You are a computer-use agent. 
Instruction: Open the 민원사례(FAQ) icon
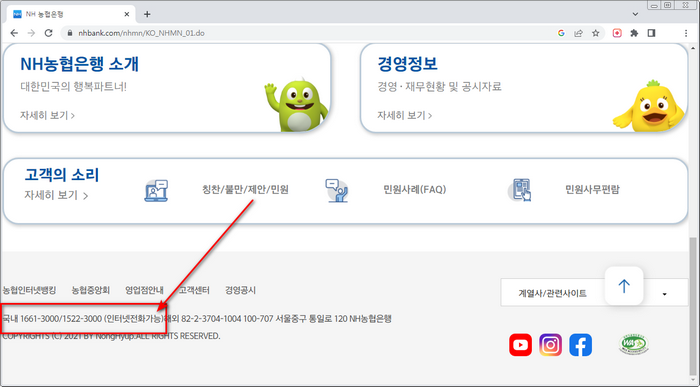336,191
